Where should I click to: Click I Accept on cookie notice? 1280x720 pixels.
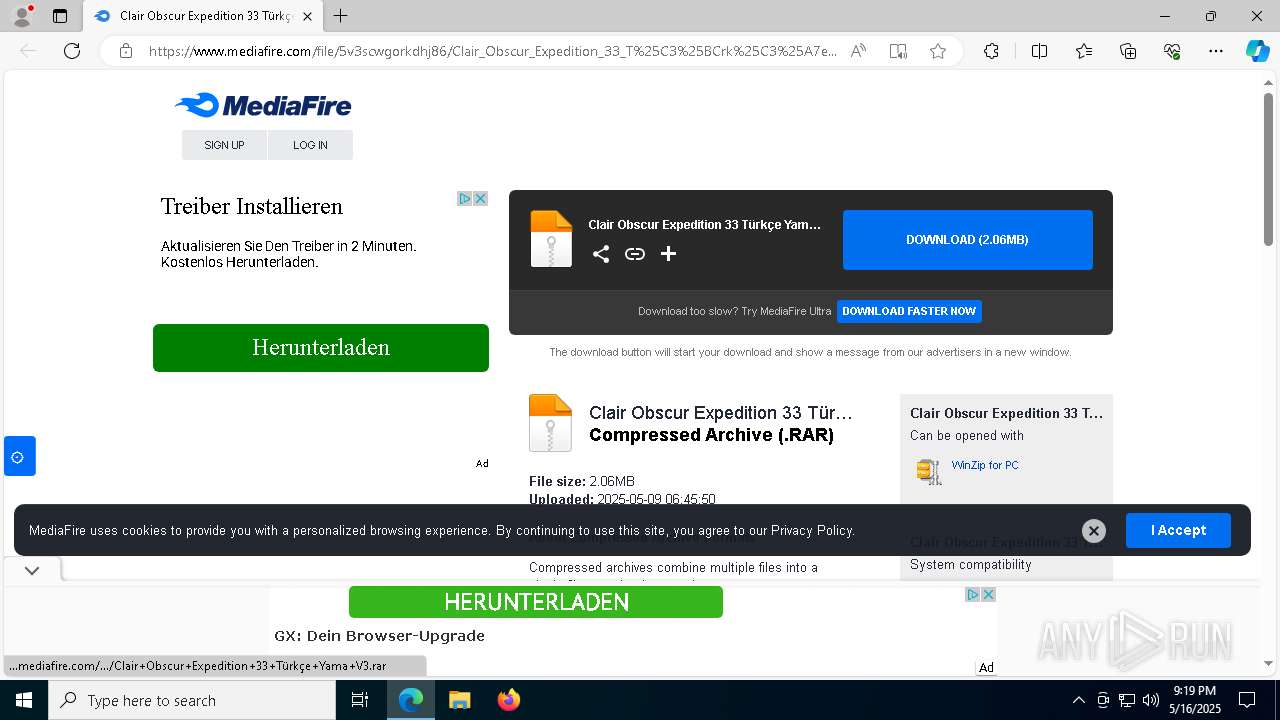(x=1178, y=530)
